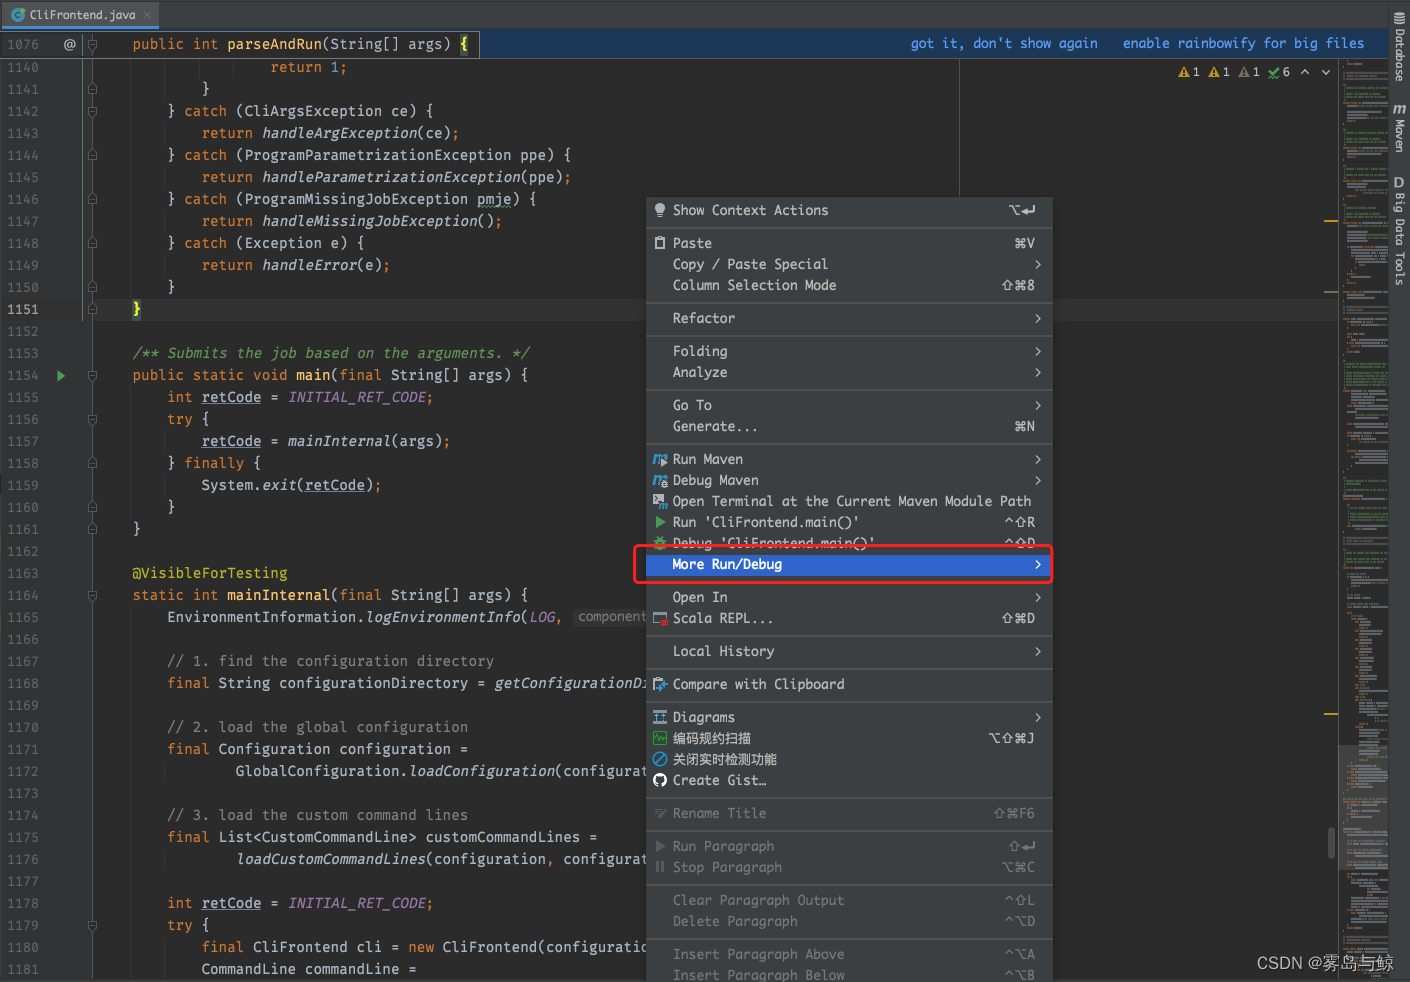Image resolution: width=1410 pixels, height=982 pixels.
Task: Click 'enable rainbowify for big files' link
Action: click(1243, 43)
